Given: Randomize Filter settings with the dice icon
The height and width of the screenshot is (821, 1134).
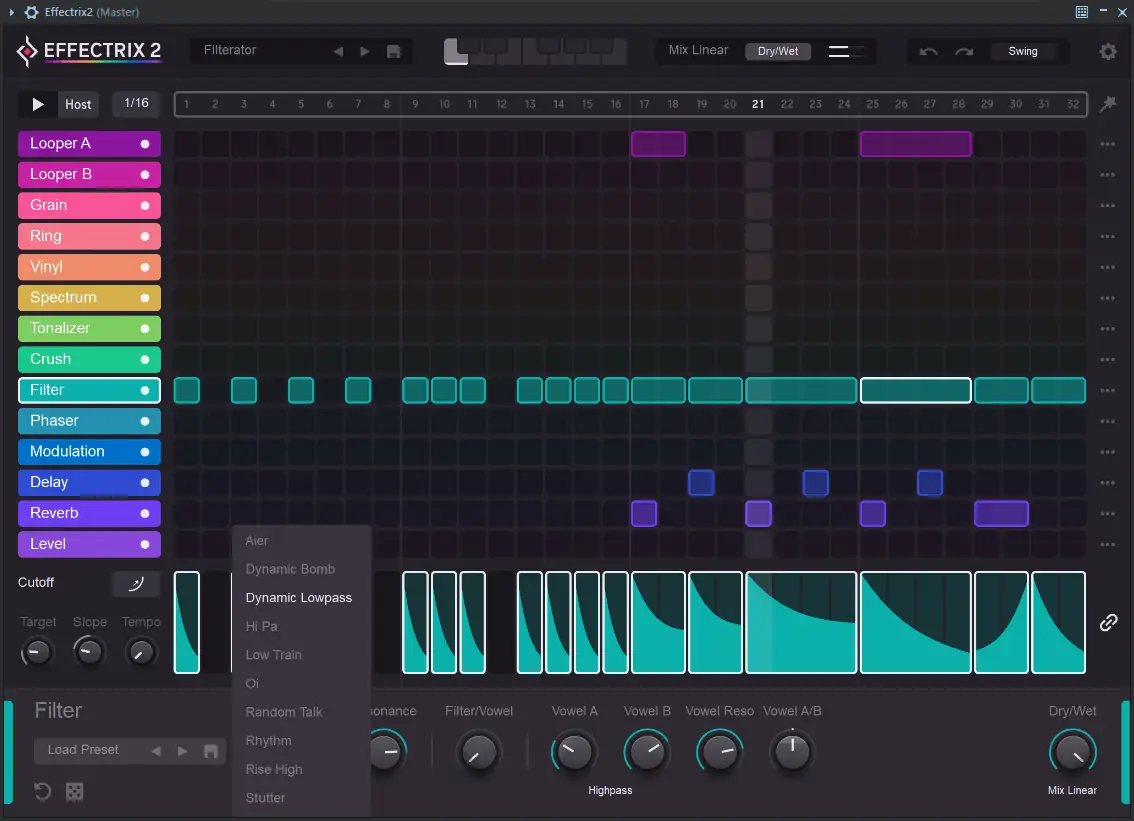Looking at the screenshot, I should coord(74,792).
